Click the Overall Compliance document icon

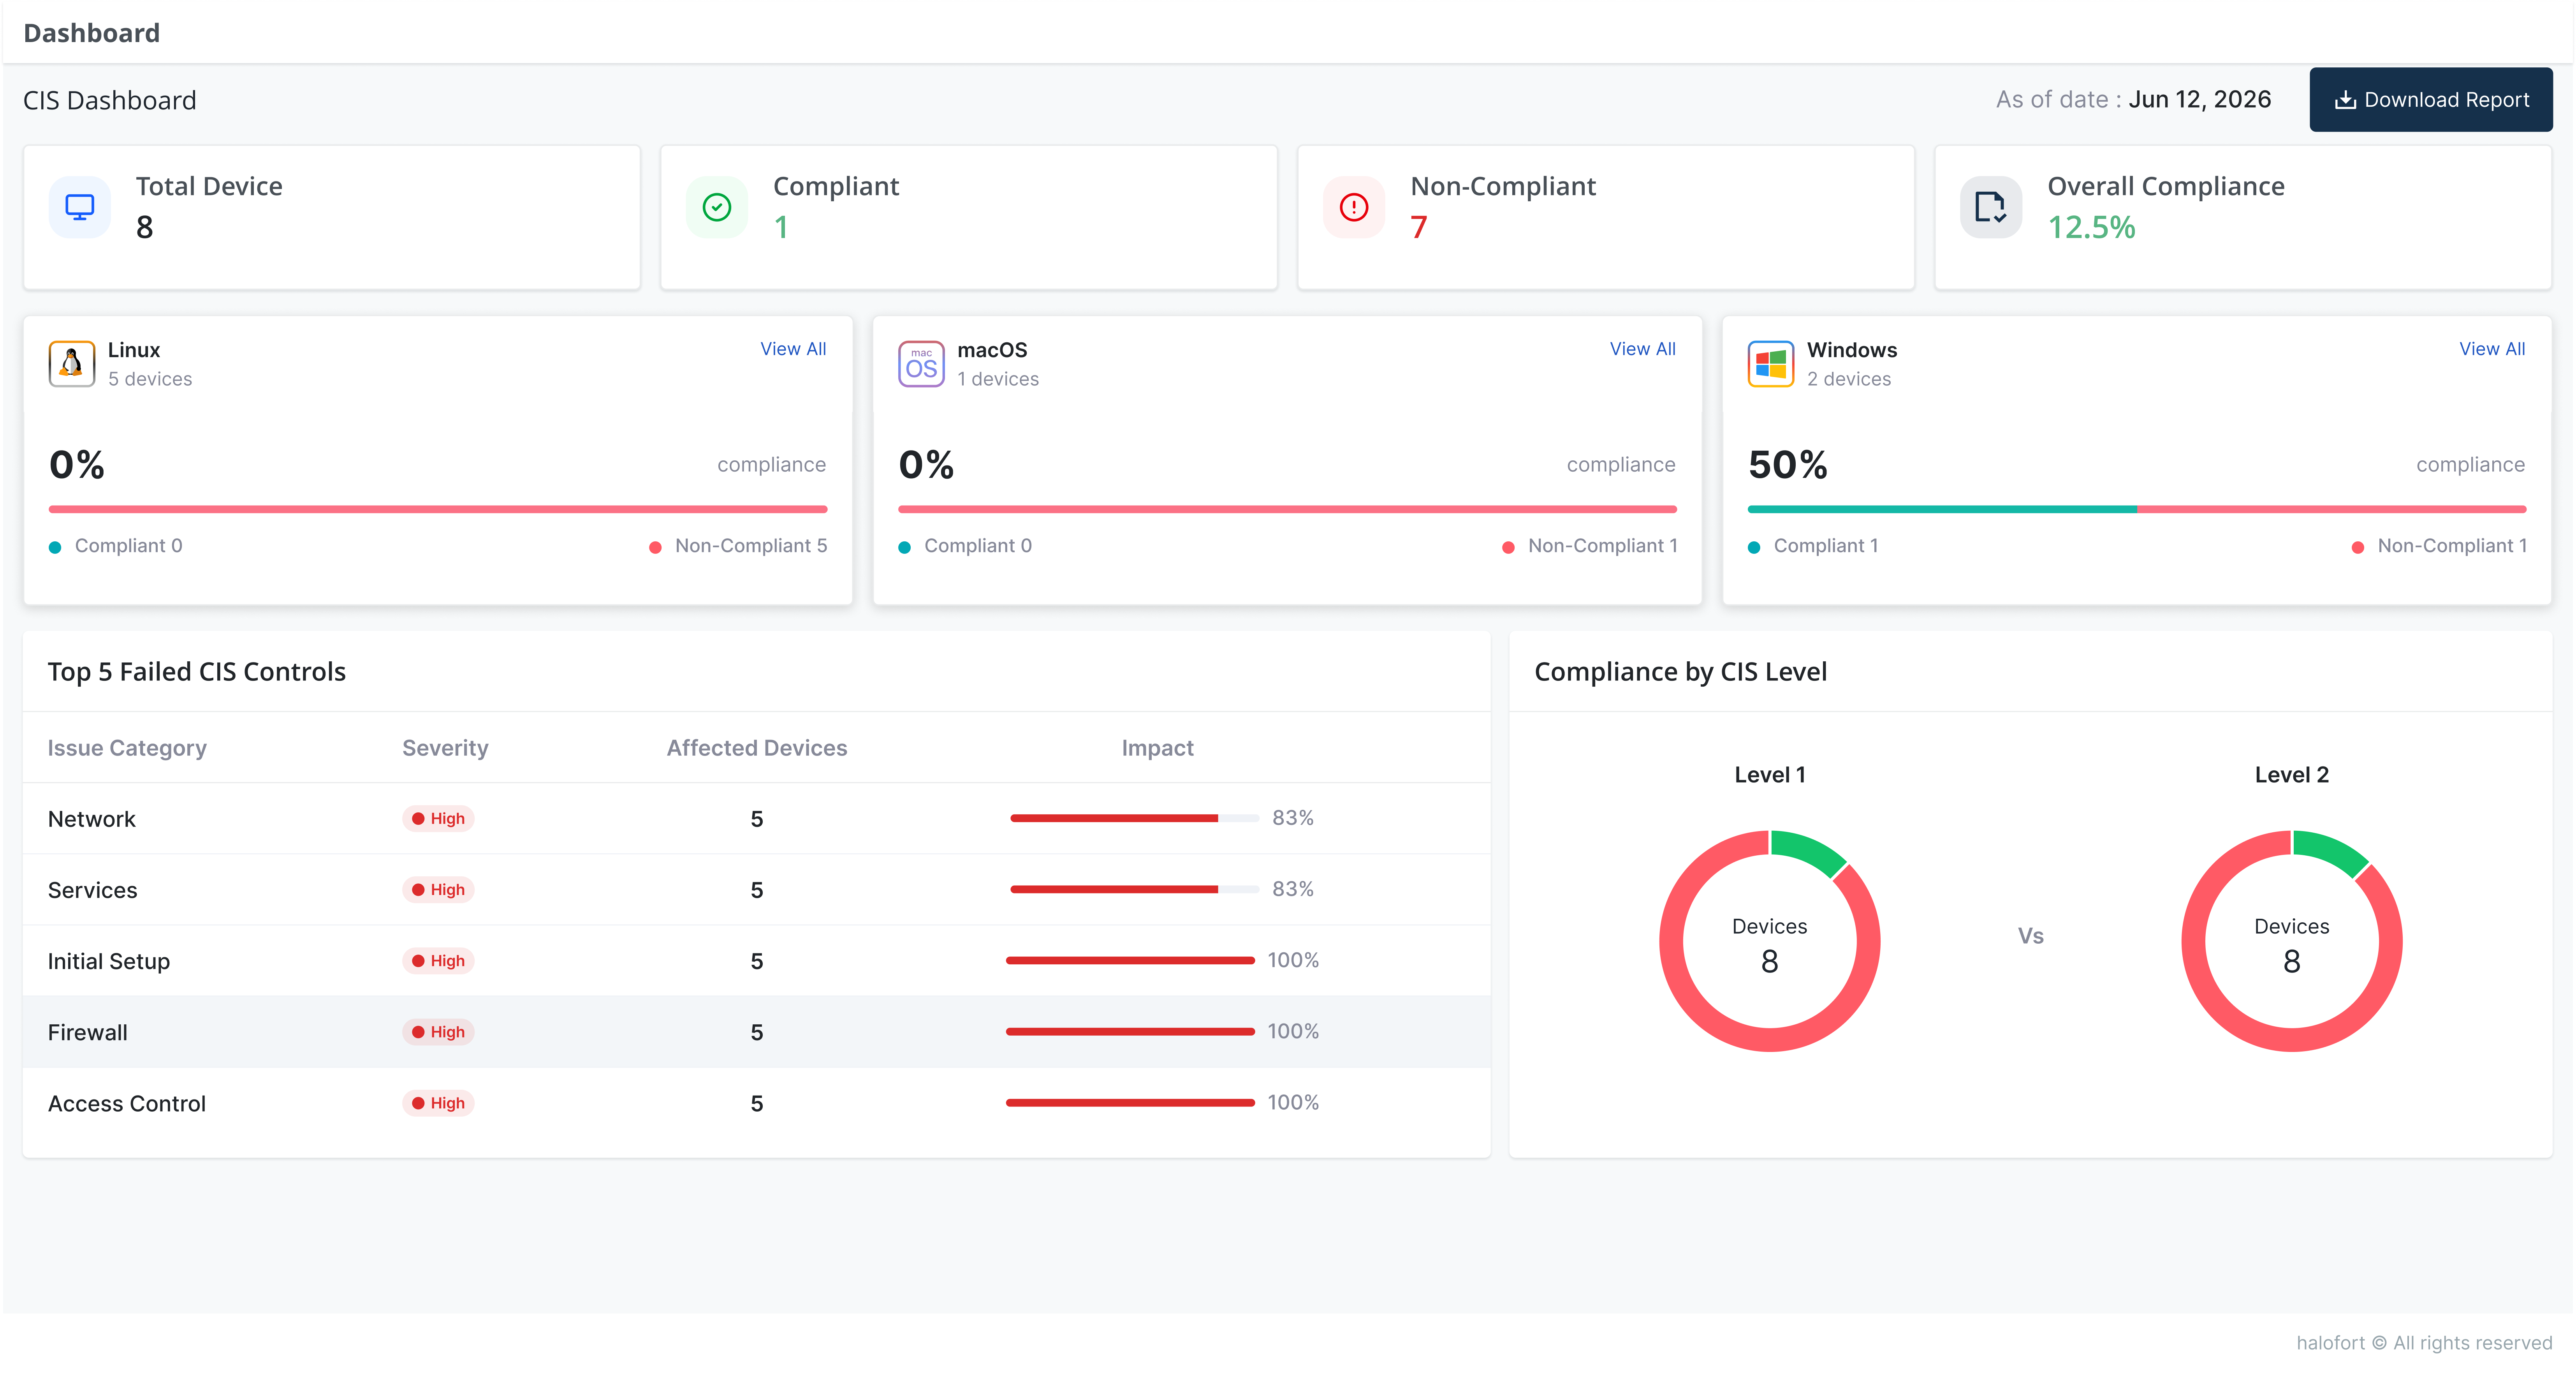[x=1991, y=207]
